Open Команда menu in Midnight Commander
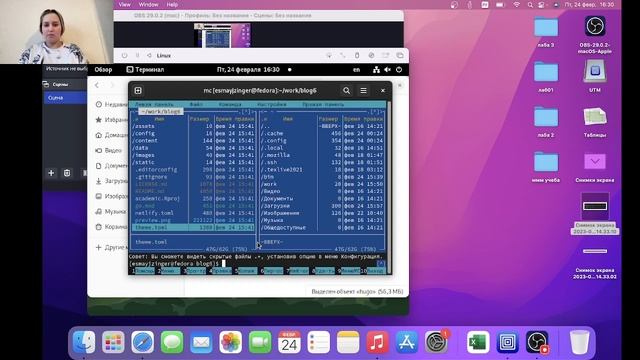This screenshot has width=640, height=360. coord(230,104)
